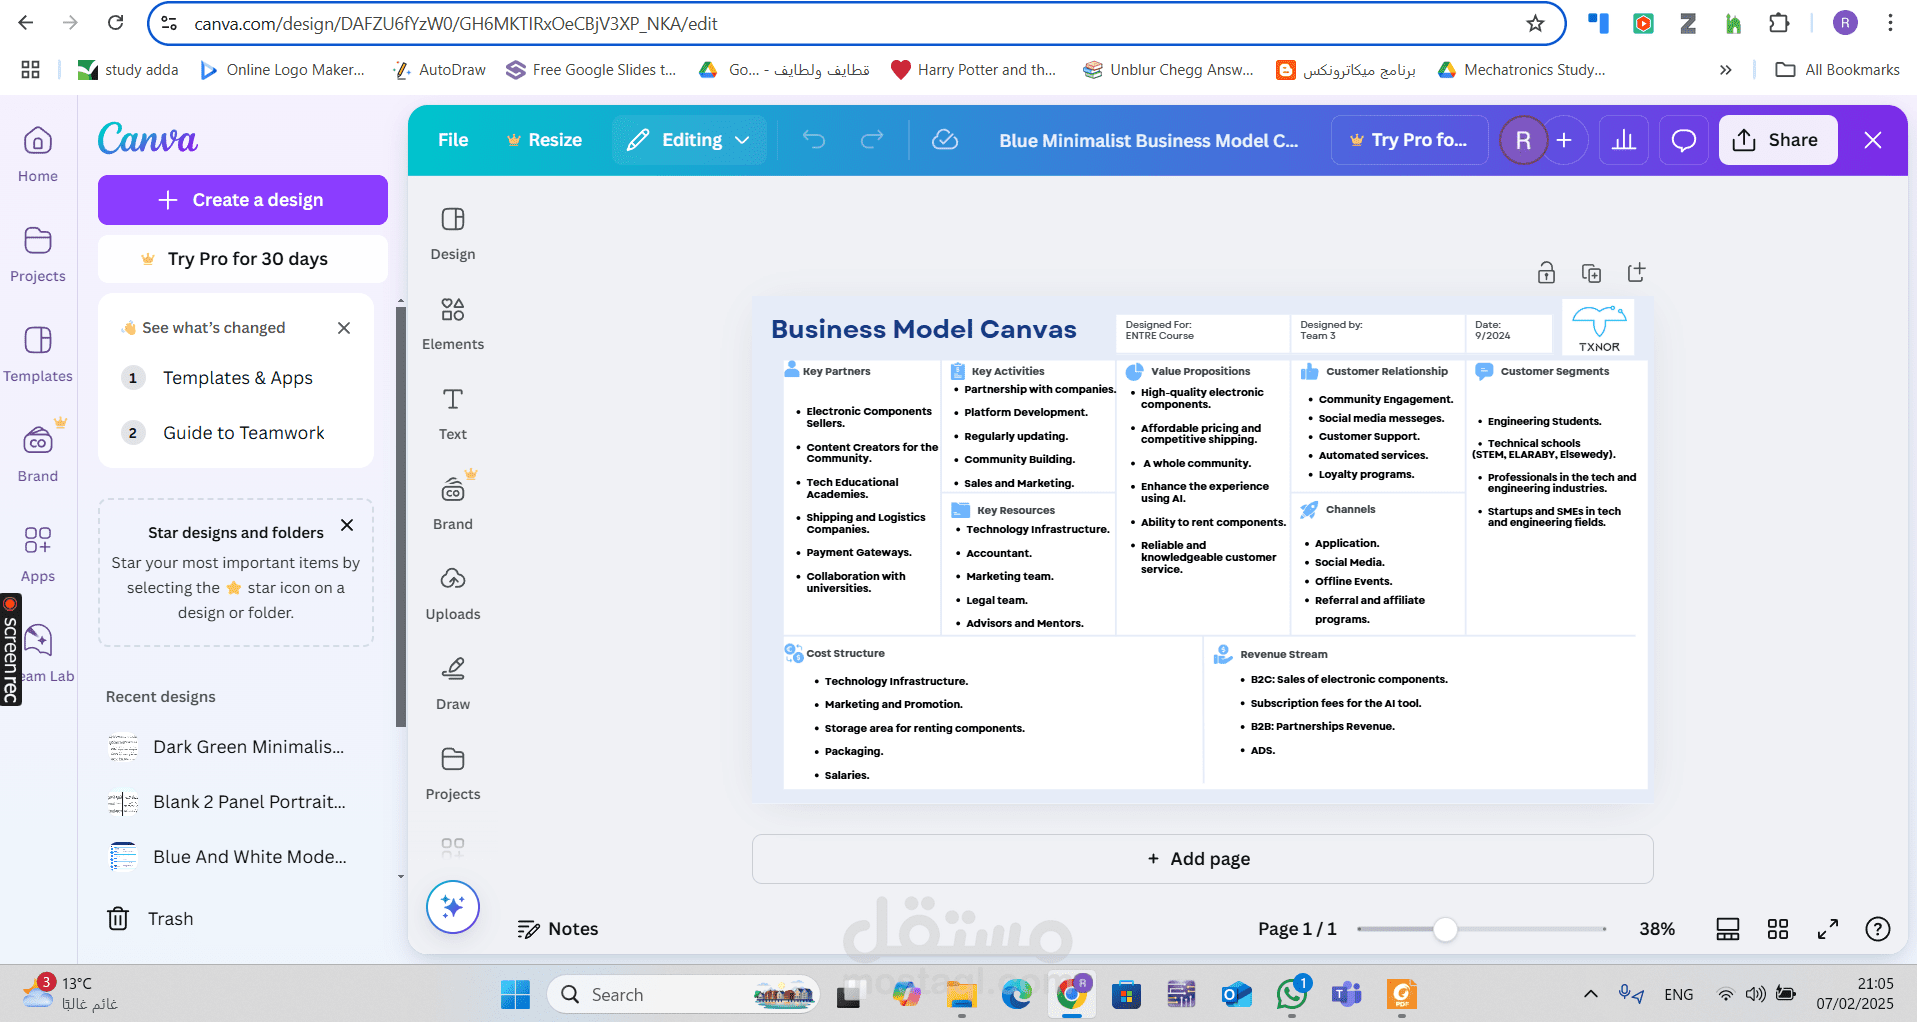This screenshot has height=1022, width=1917.
Task: Click the Magic assistant sparkle button
Action: (x=453, y=907)
